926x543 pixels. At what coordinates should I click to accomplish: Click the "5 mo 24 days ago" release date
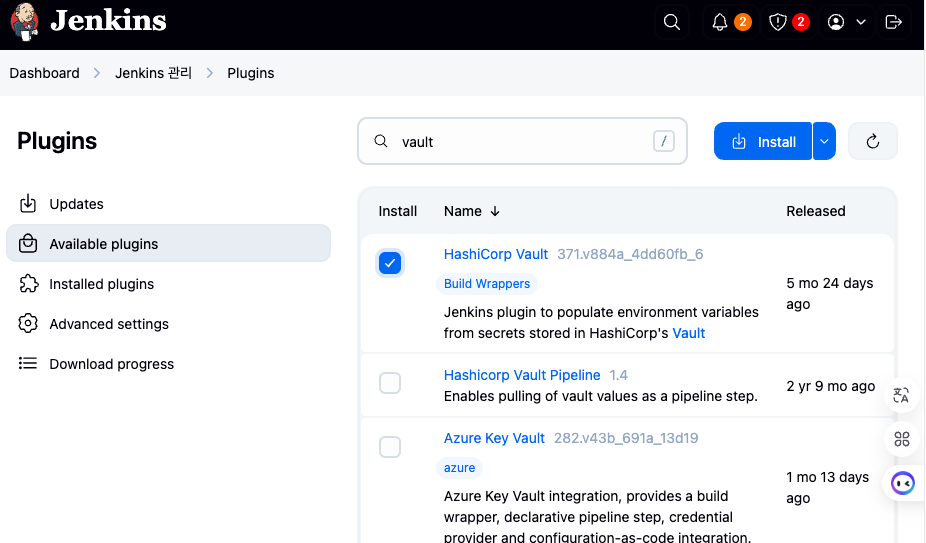coord(829,294)
